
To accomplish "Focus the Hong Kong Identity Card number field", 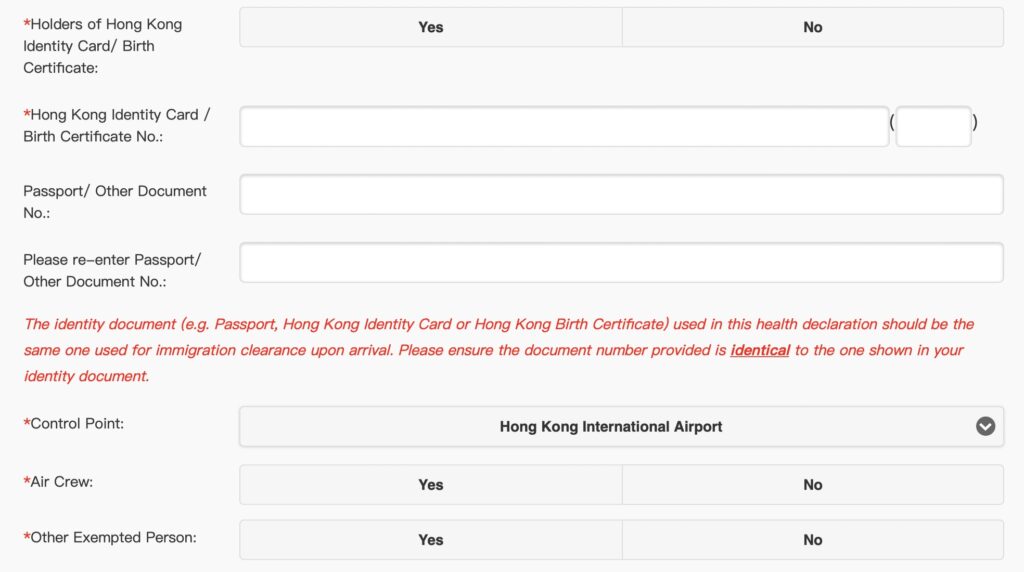I will [564, 126].
